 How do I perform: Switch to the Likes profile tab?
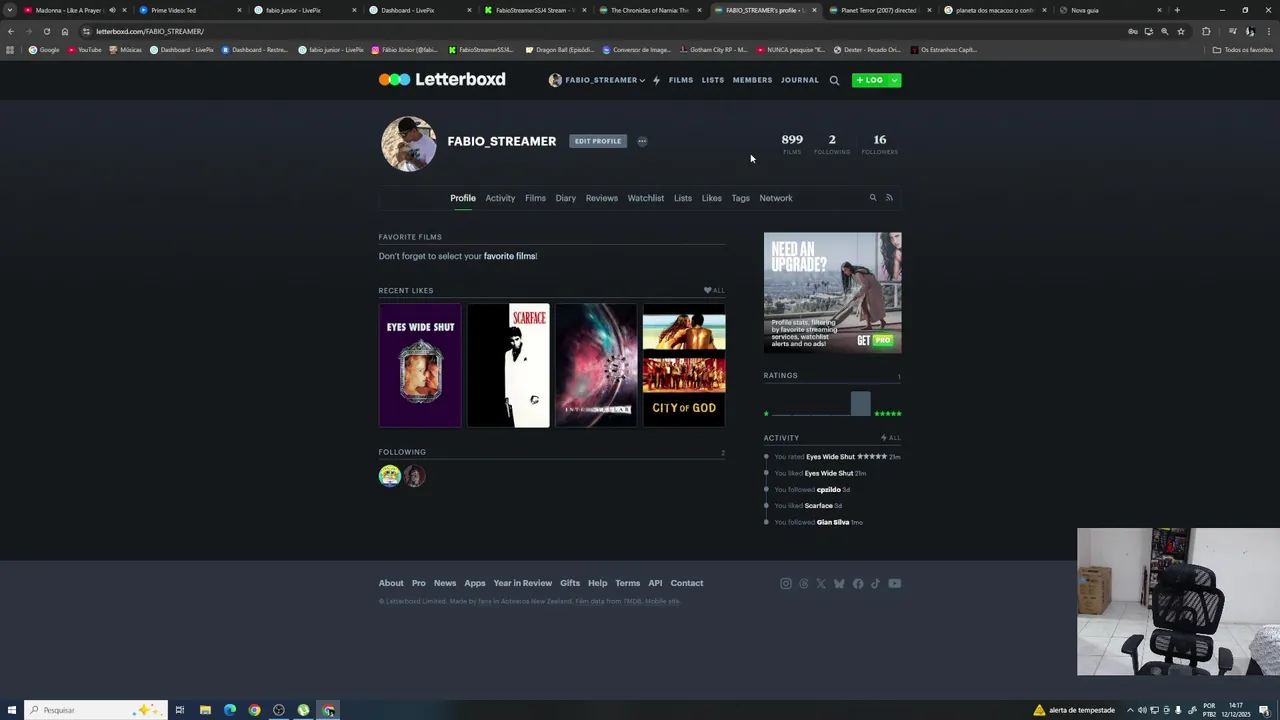click(x=712, y=198)
